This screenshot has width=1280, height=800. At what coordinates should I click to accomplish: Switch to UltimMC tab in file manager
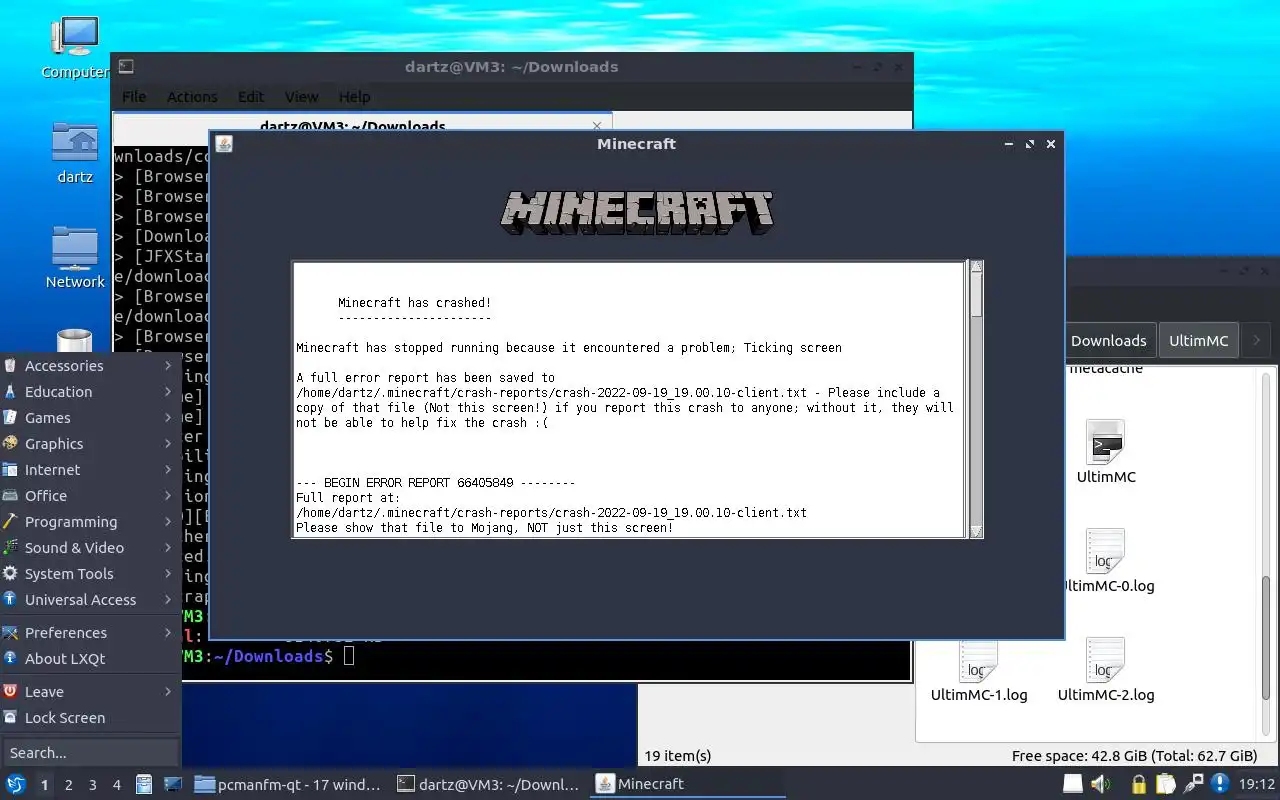(1199, 341)
